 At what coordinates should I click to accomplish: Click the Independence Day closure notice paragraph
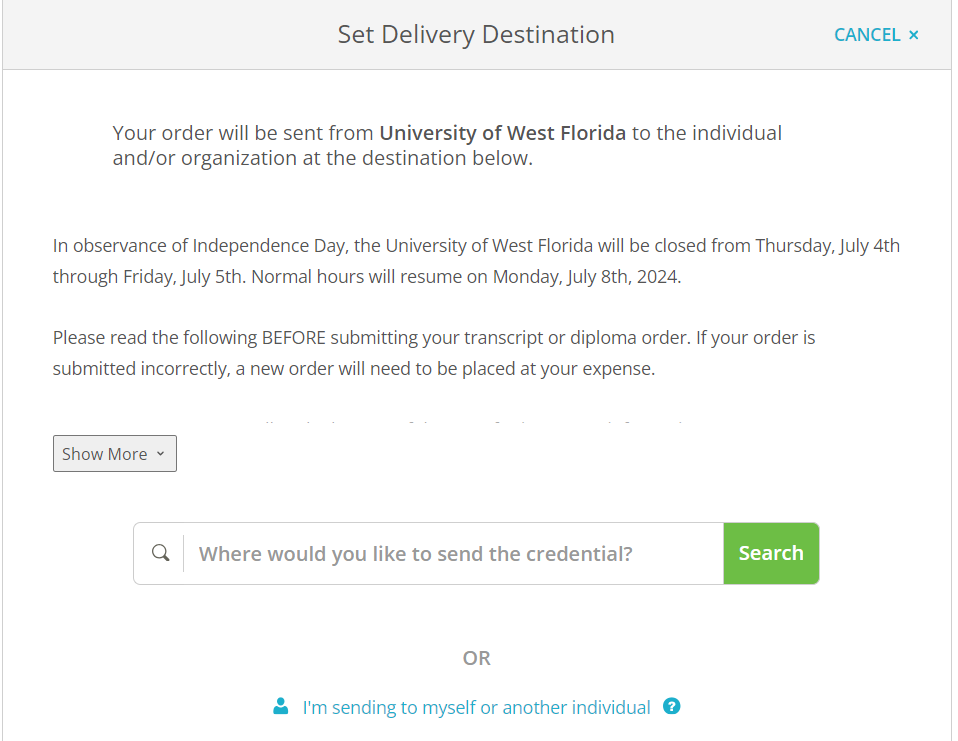pos(476,261)
